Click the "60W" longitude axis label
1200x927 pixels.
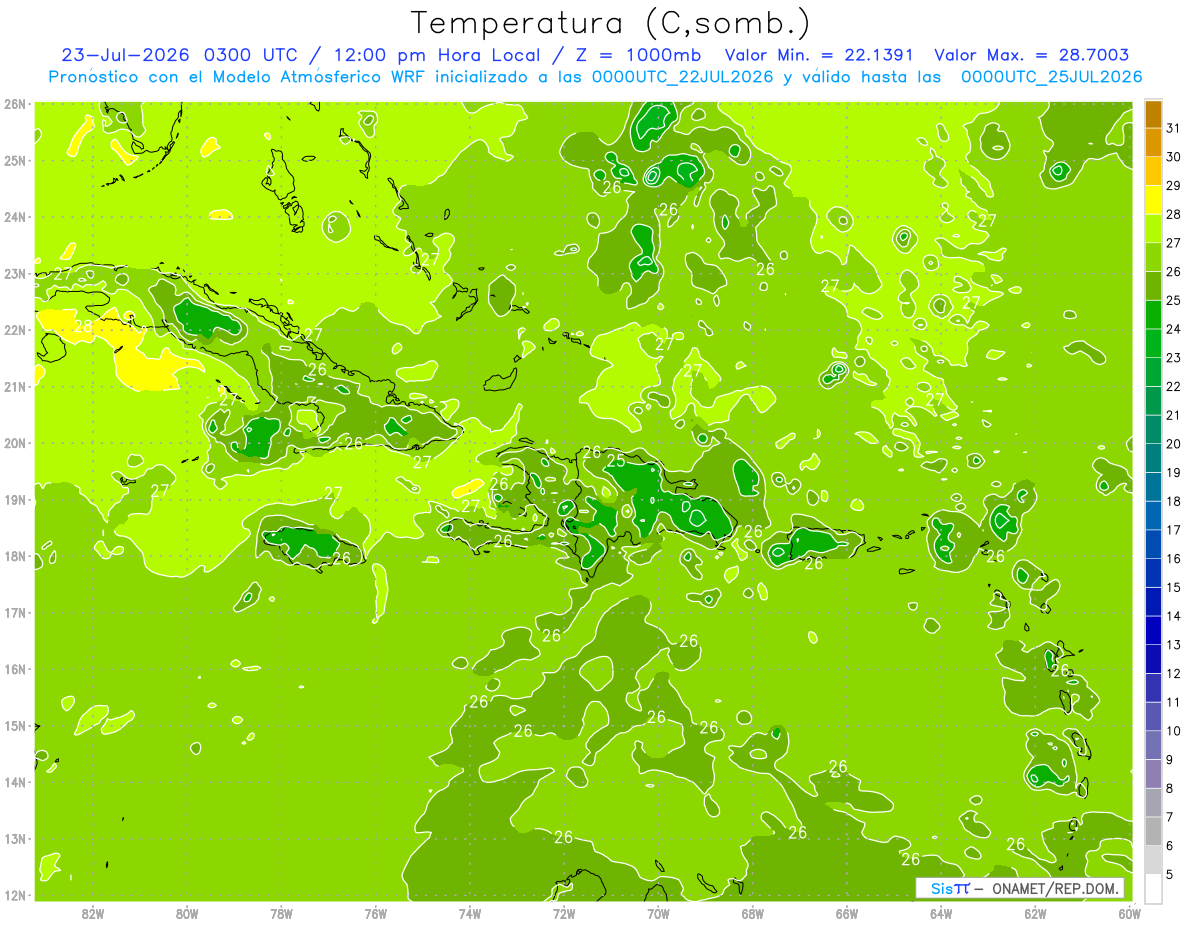pos(1130,913)
